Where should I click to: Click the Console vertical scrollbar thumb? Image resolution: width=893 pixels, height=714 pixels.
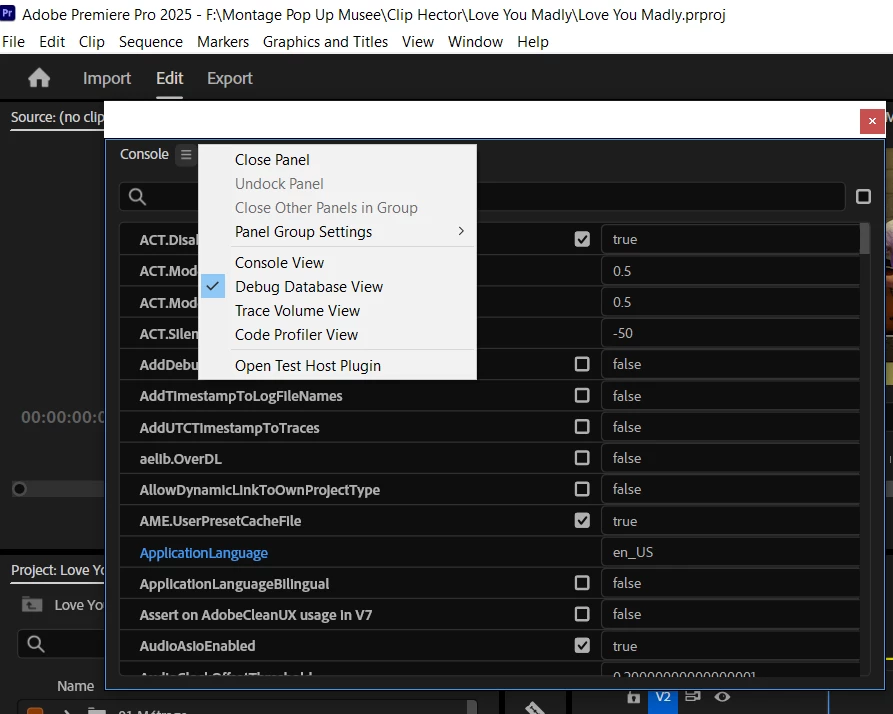pyautogui.click(x=865, y=238)
